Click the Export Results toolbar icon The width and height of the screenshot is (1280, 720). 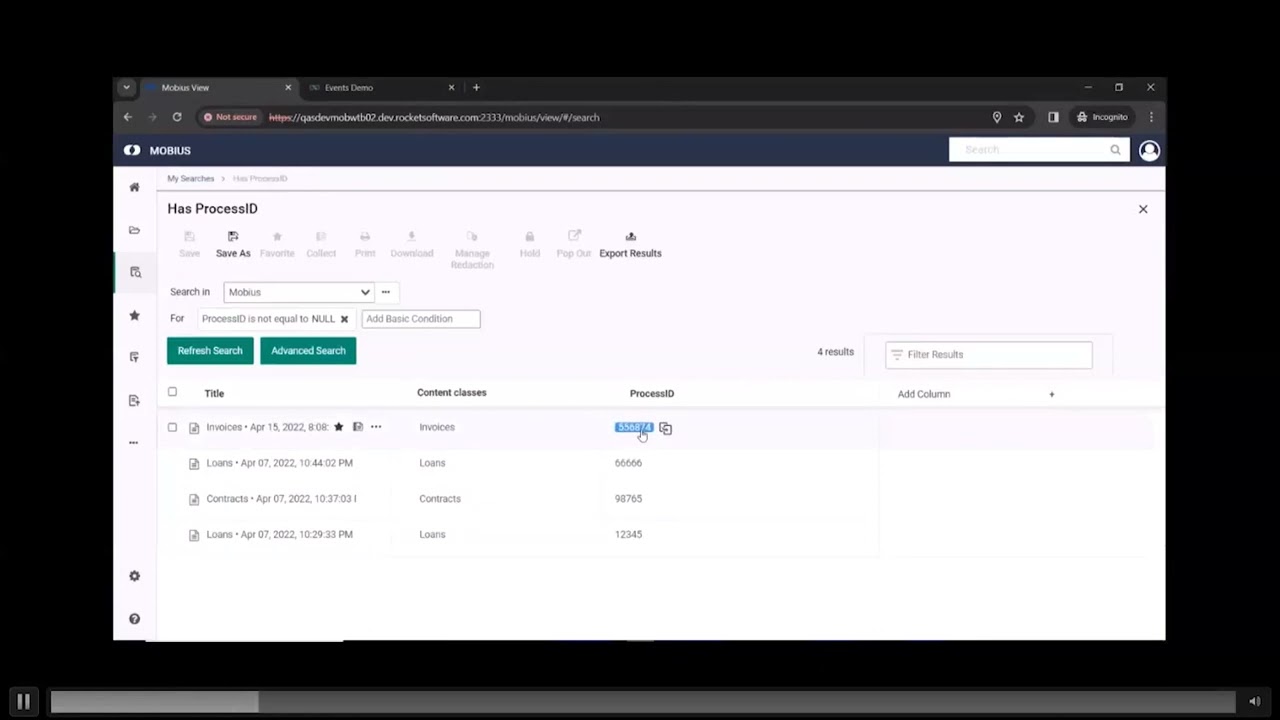coord(630,244)
